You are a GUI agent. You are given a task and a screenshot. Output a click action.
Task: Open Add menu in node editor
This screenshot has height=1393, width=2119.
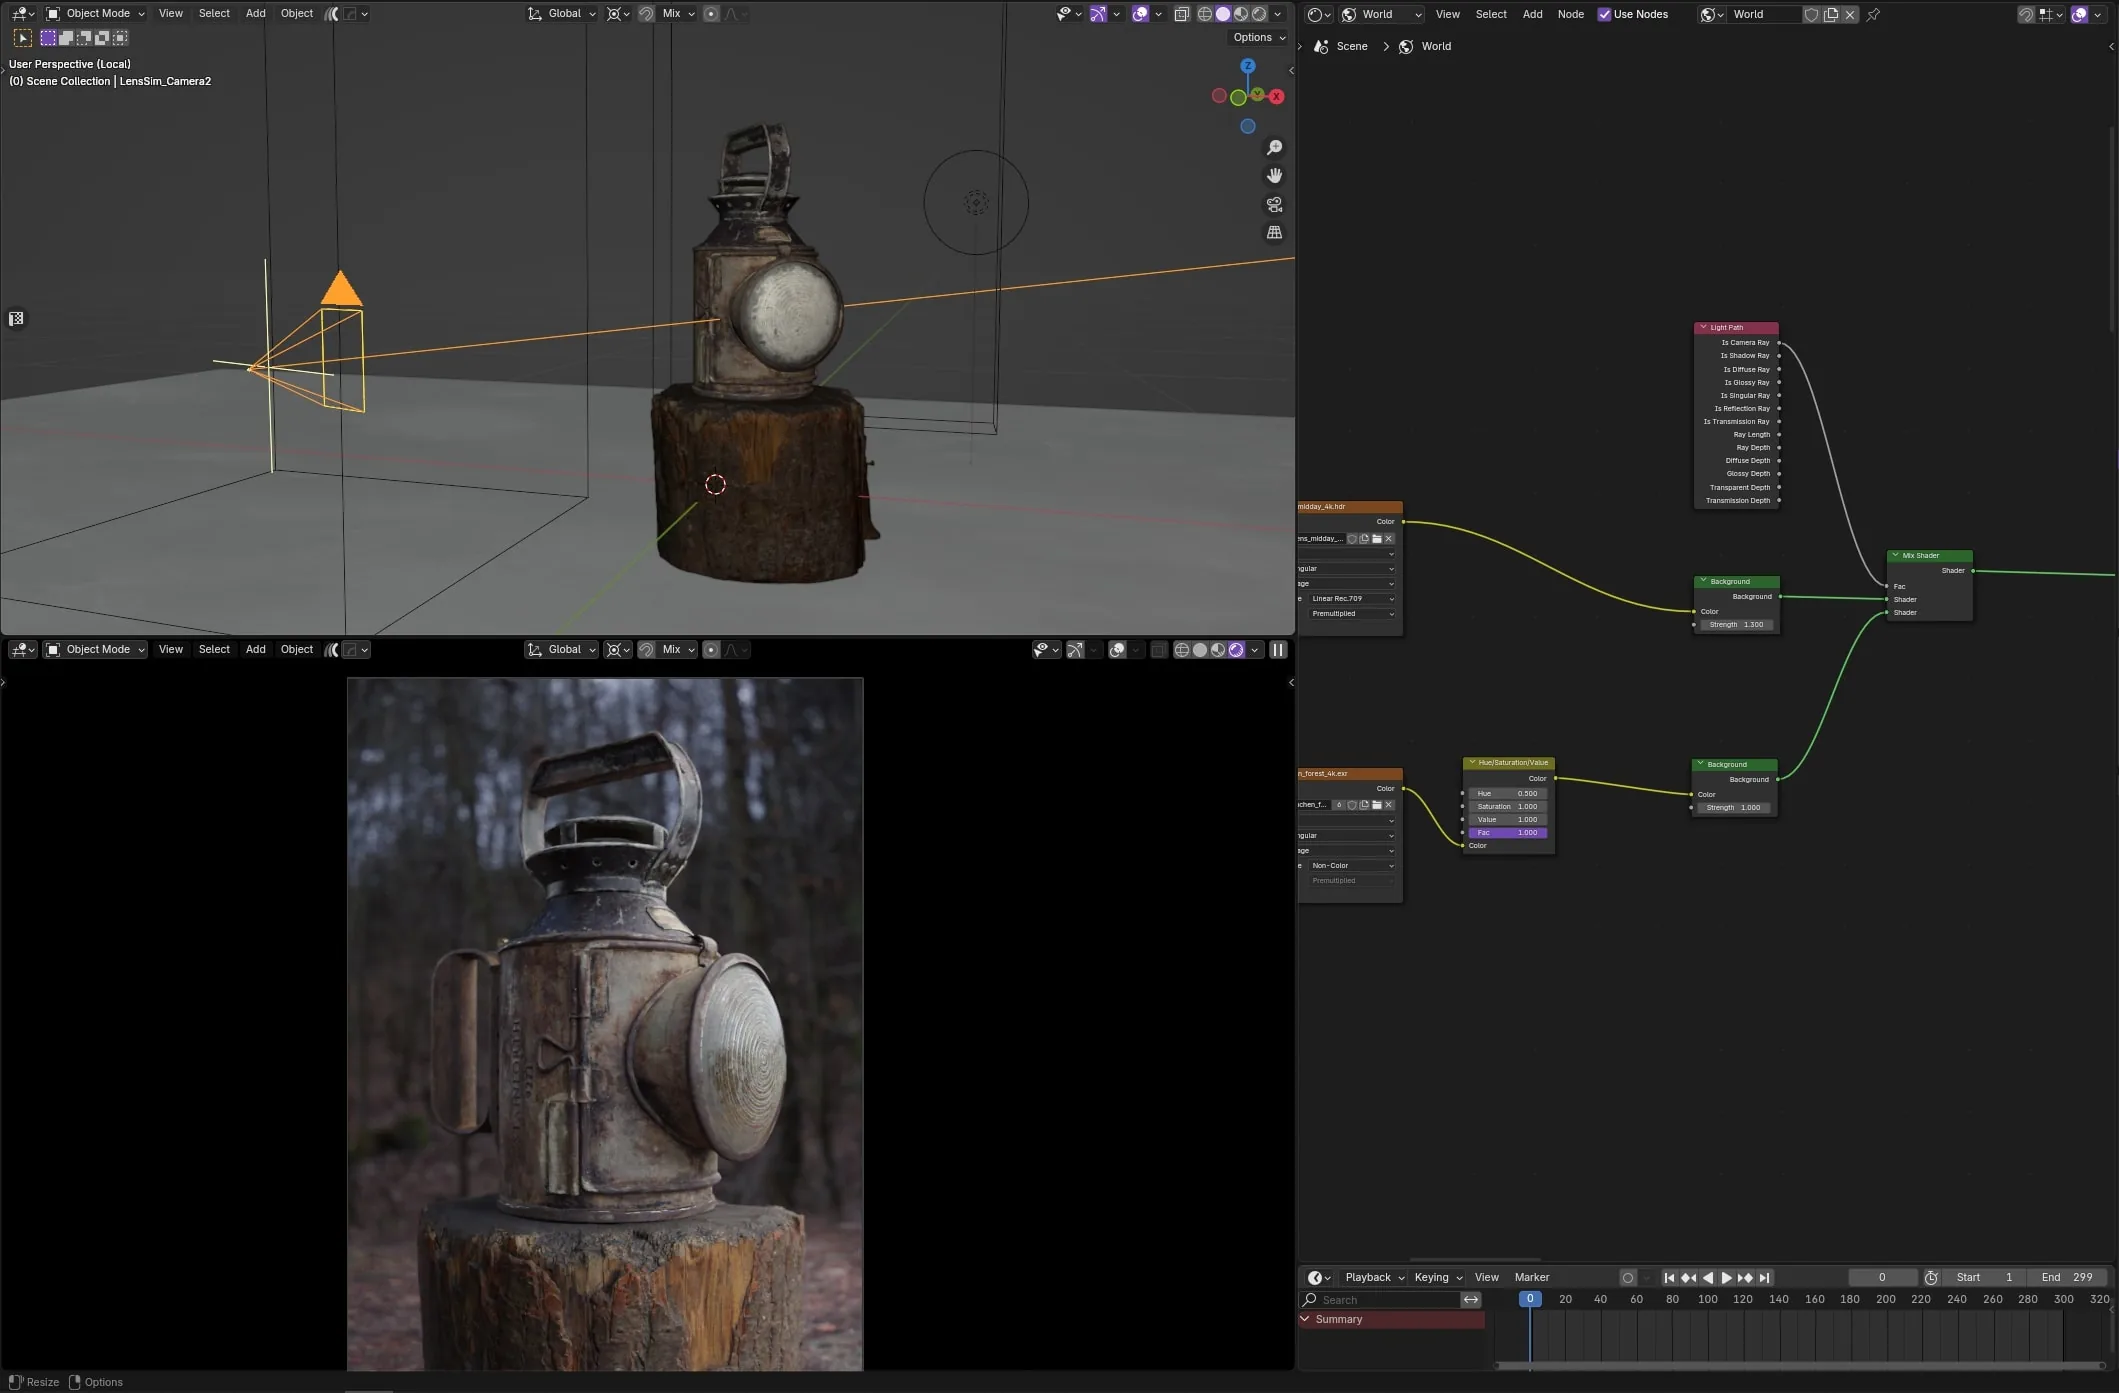click(1532, 14)
